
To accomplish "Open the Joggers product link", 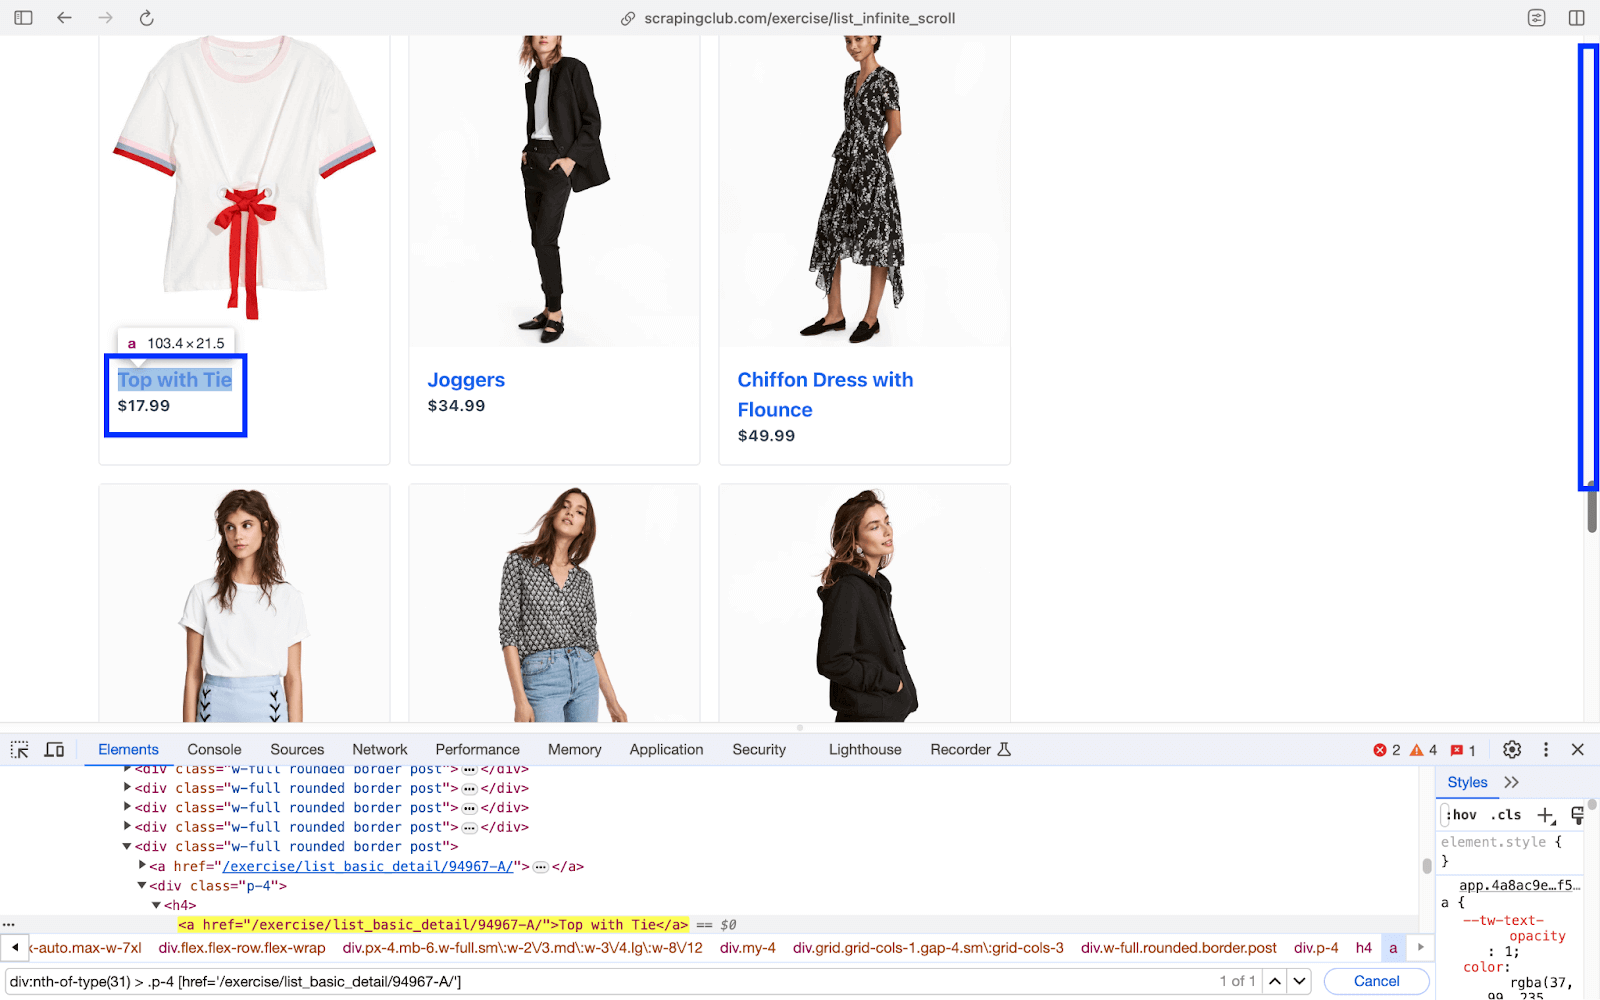I will (x=466, y=380).
